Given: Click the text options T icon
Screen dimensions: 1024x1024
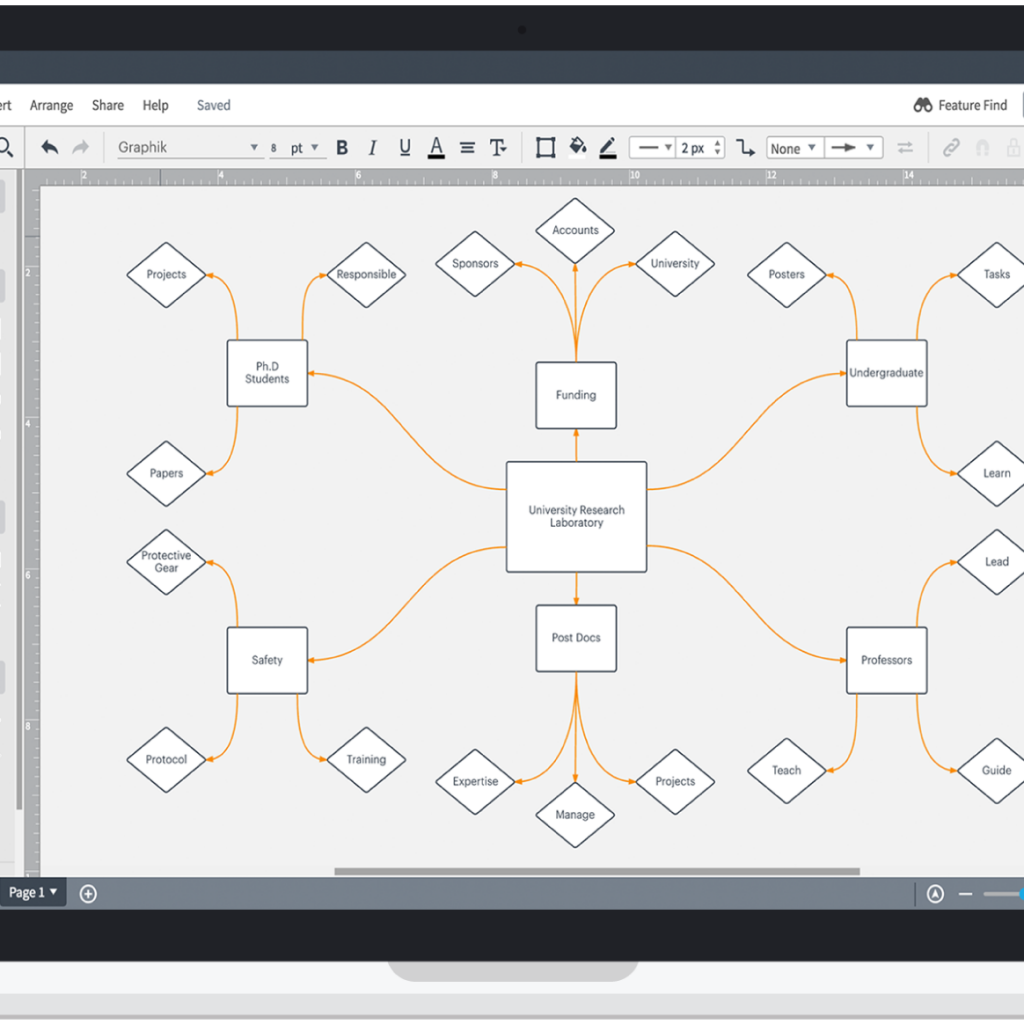Looking at the screenshot, I should [498, 148].
